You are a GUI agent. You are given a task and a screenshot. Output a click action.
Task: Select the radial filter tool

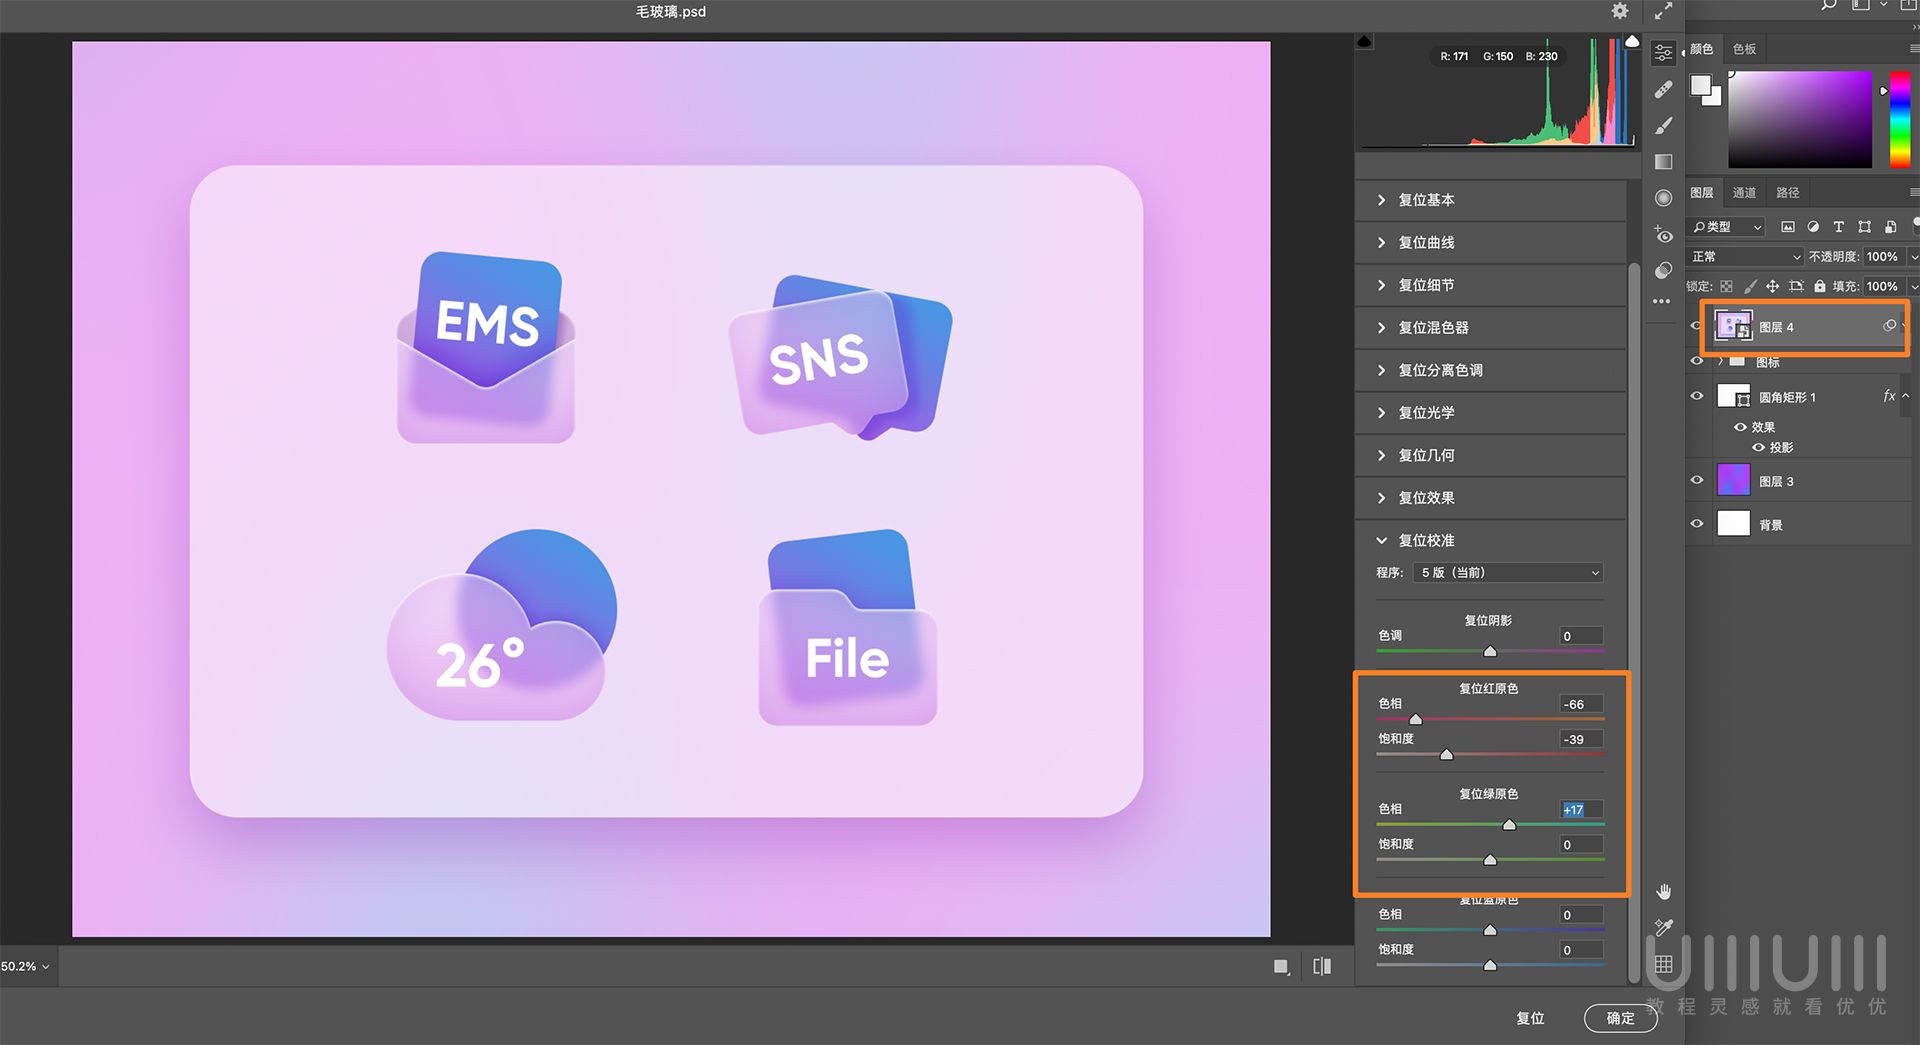pyautogui.click(x=1663, y=198)
